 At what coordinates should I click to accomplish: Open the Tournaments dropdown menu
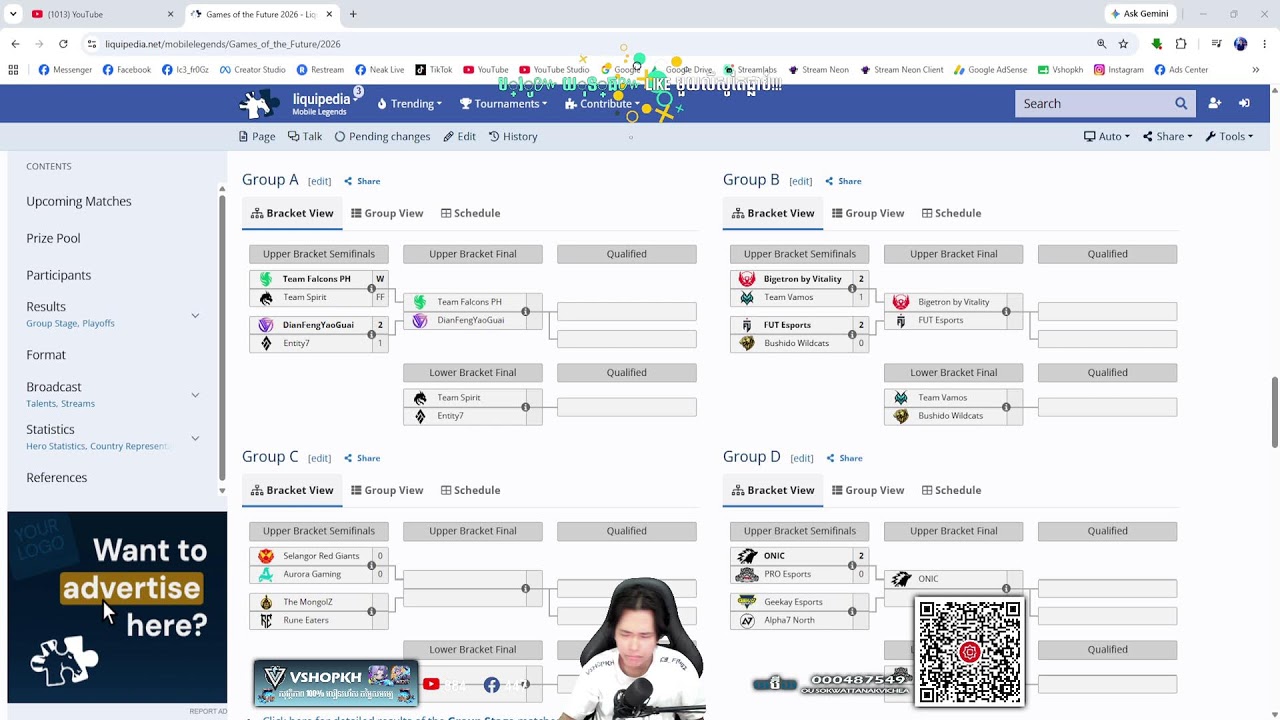tap(503, 103)
